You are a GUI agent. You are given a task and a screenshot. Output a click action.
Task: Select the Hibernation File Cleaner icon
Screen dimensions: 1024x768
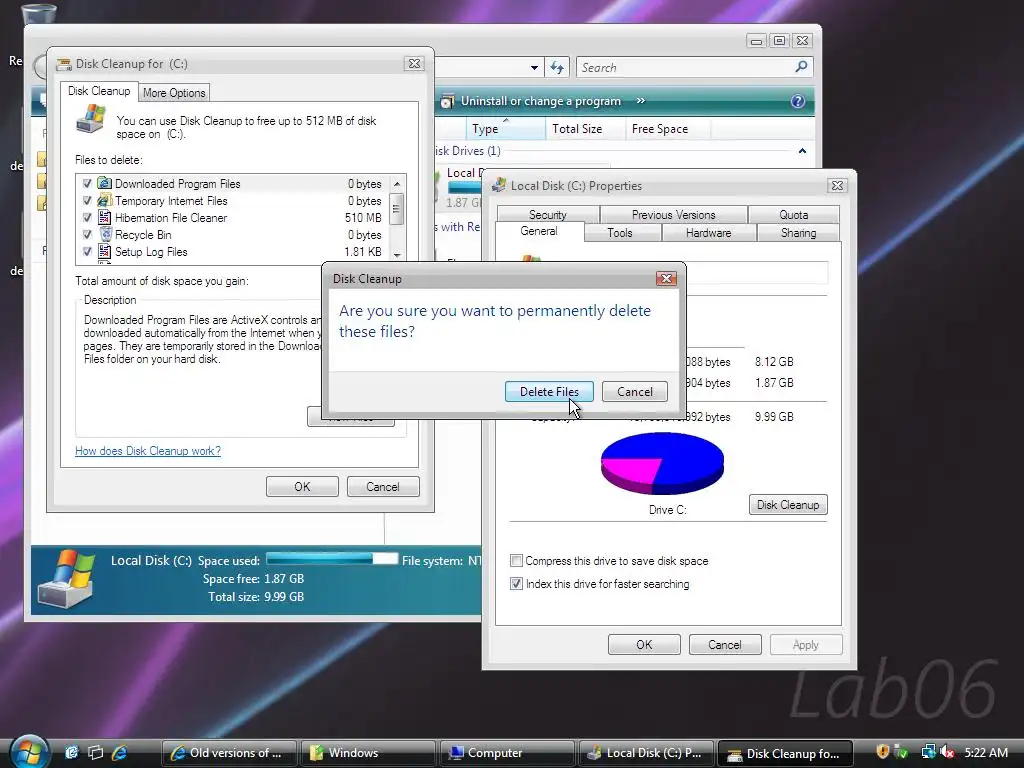pos(104,217)
